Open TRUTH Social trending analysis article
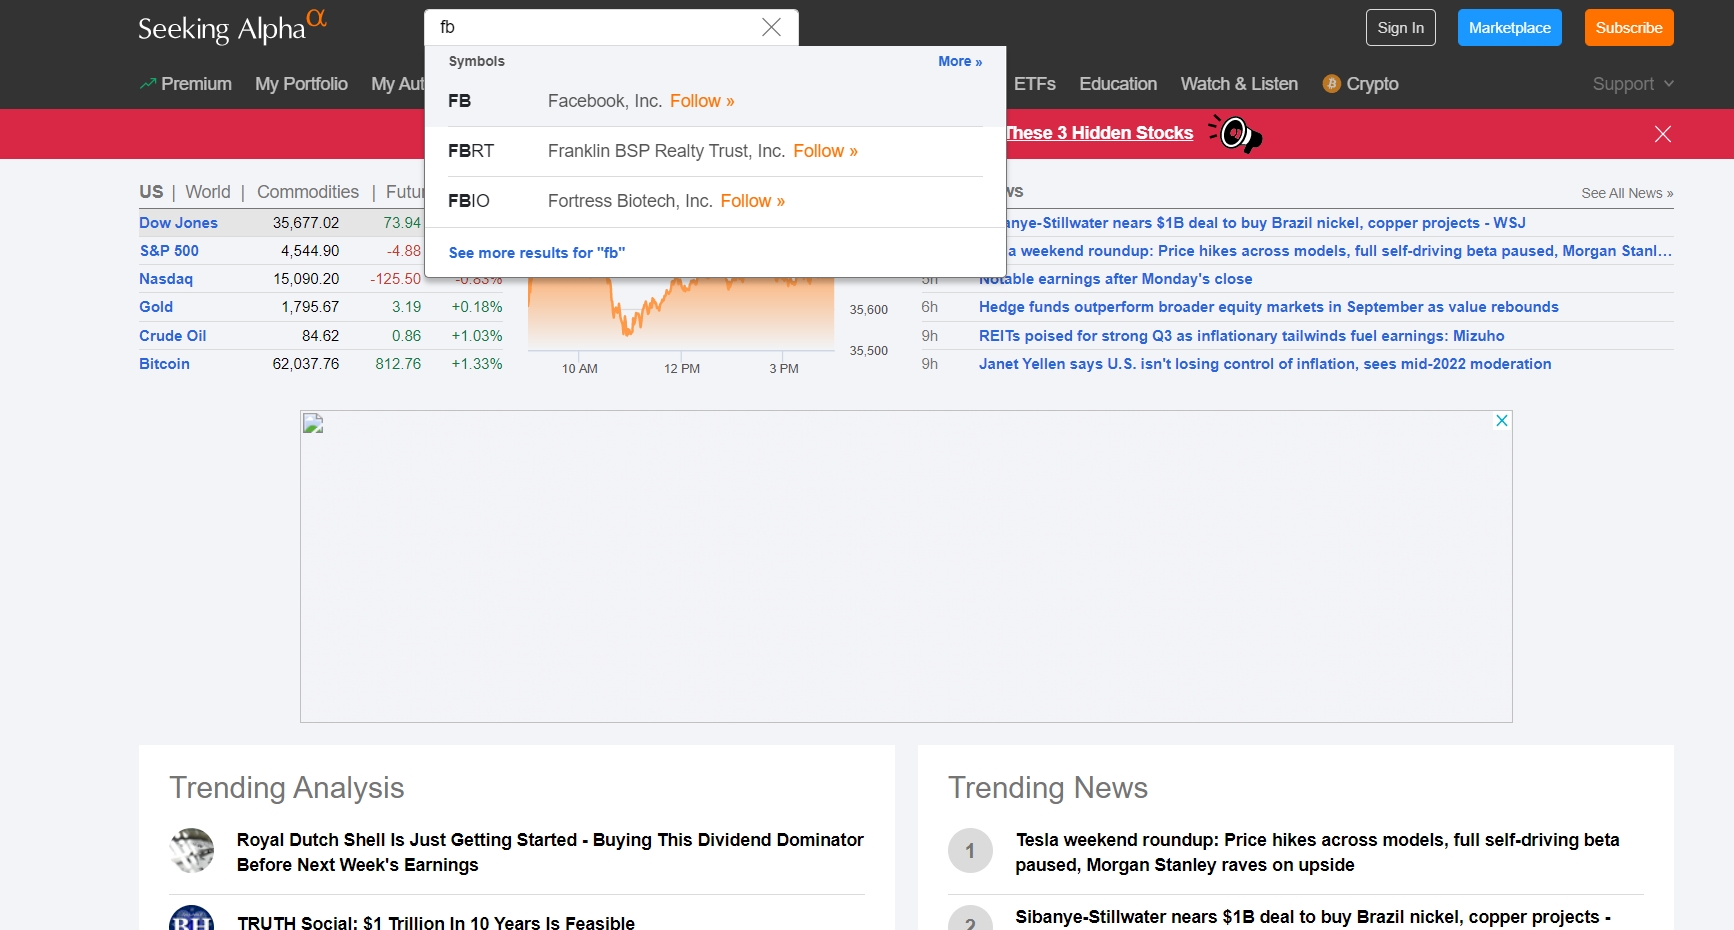The image size is (1734, 930). [435, 922]
